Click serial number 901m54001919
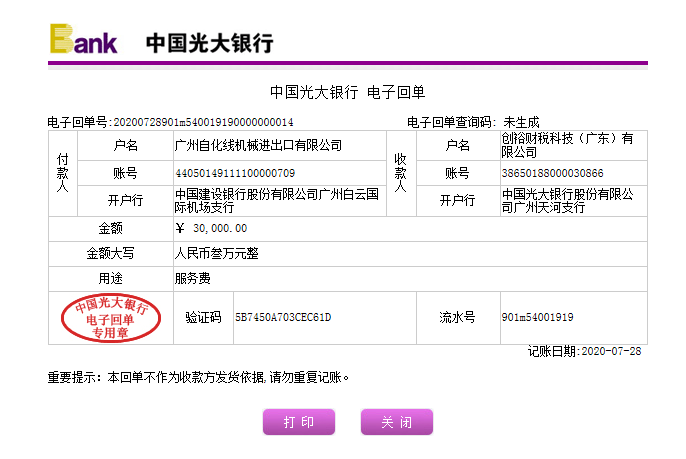 tap(537, 317)
